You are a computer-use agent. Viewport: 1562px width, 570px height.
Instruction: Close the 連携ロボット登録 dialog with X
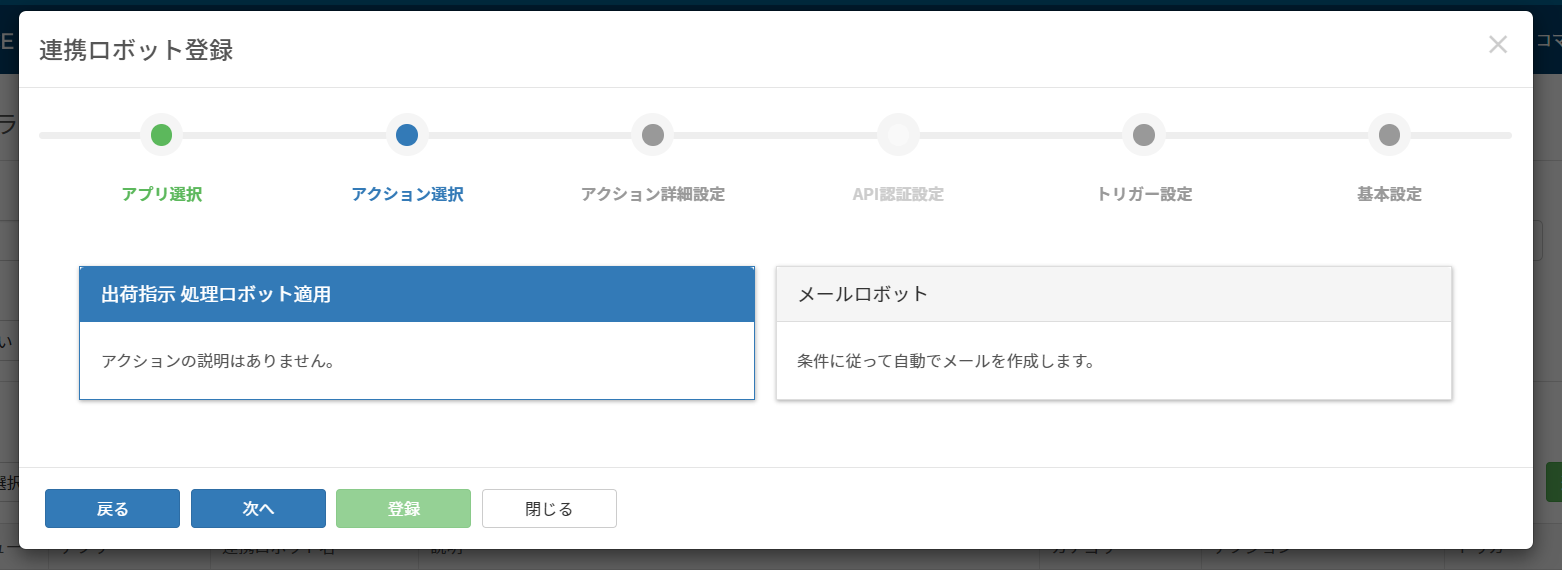(x=1497, y=45)
